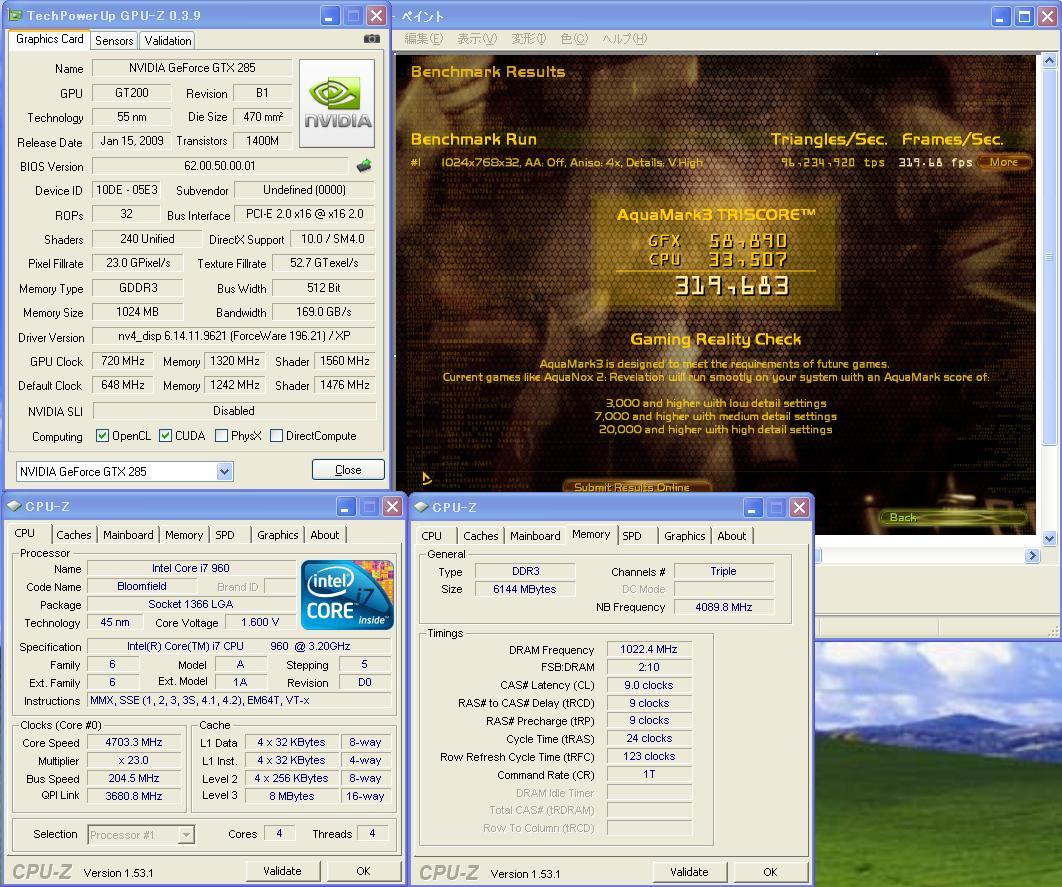Viewport: 1062px width, 887px height.
Task: Open Memory tab in left CPU-Z window
Action: (x=184, y=535)
